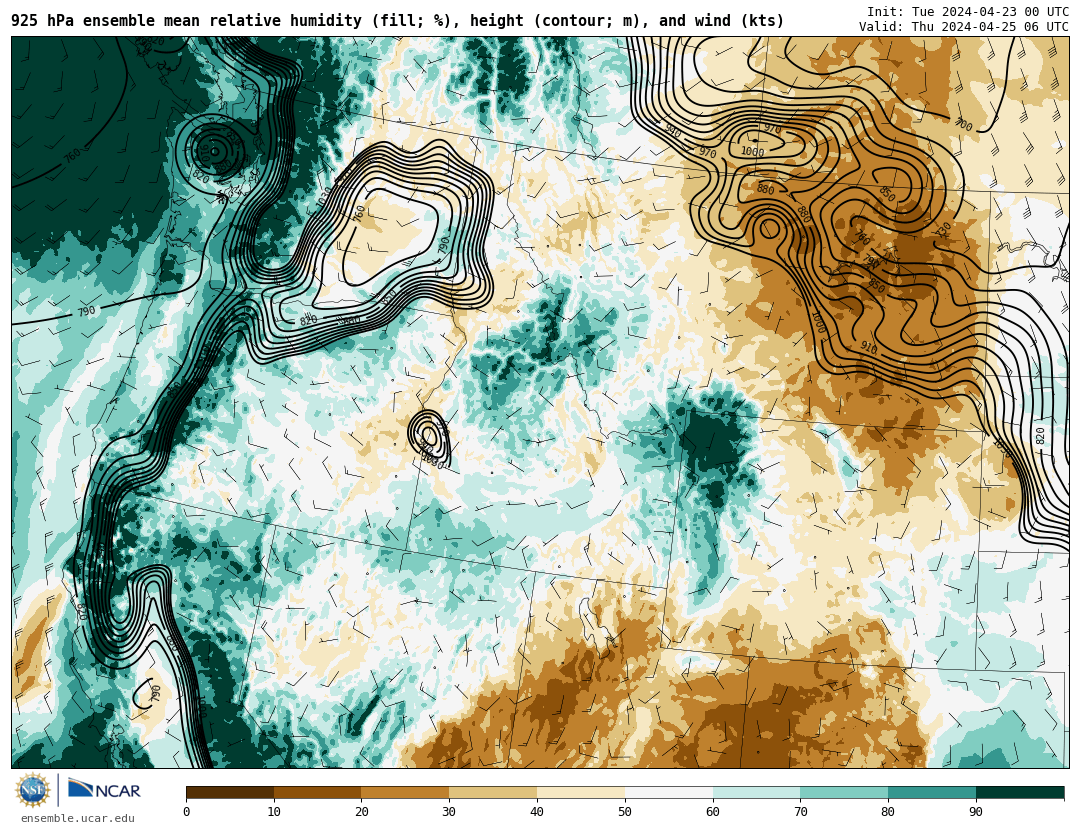This screenshot has height=831, width=1080.
Task: Click the NCAR logo
Action: (x=104, y=789)
